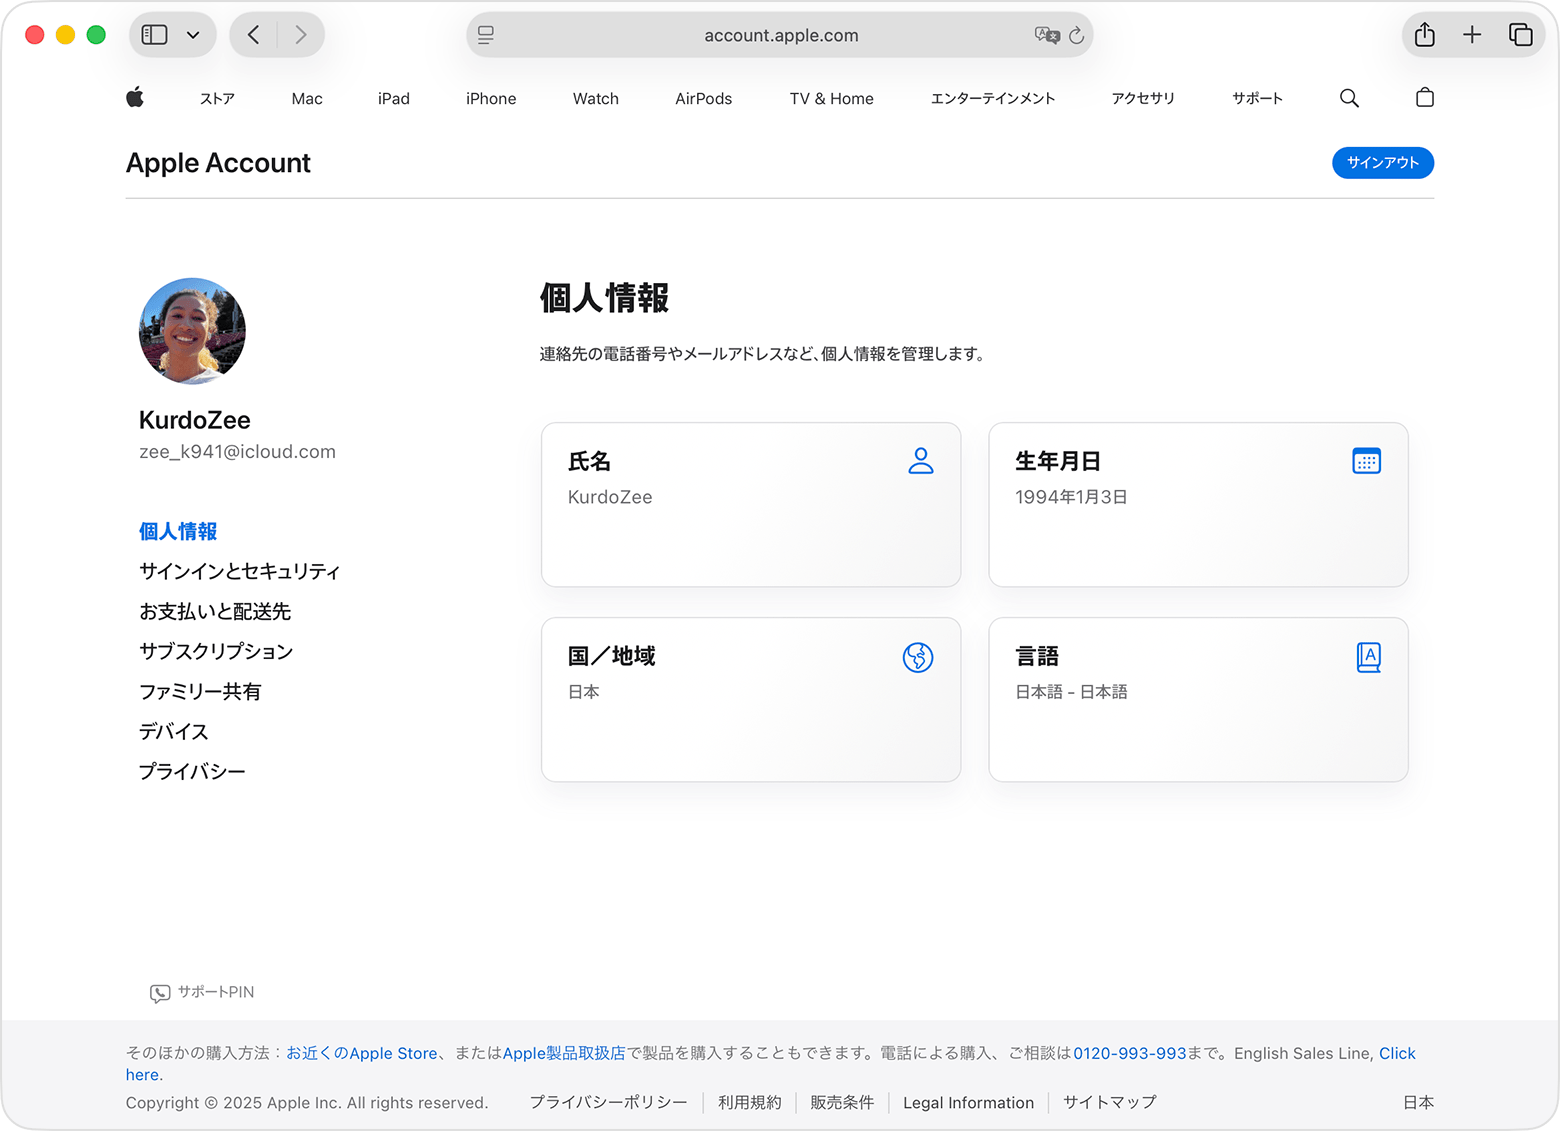1560x1132 pixels.
Task: Open the サイトマップ footer link
Action: pos(1110,1102)
